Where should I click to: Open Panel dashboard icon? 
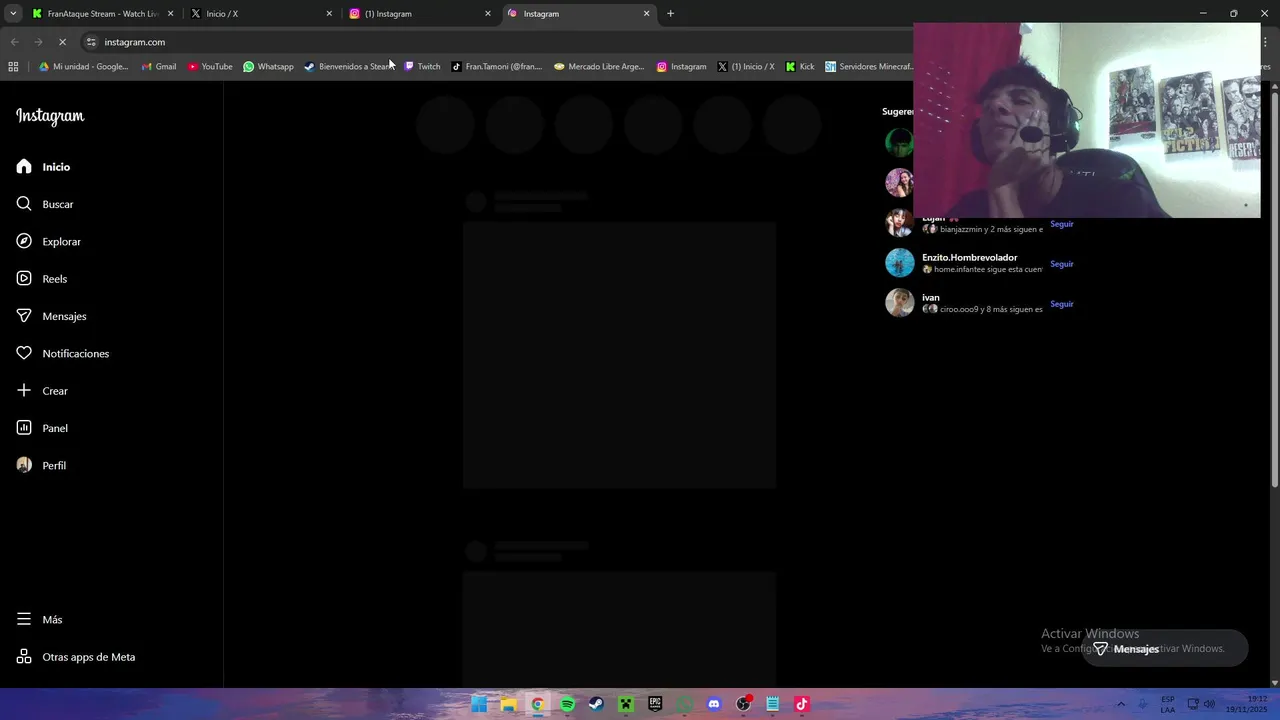[x=24, y=428]
